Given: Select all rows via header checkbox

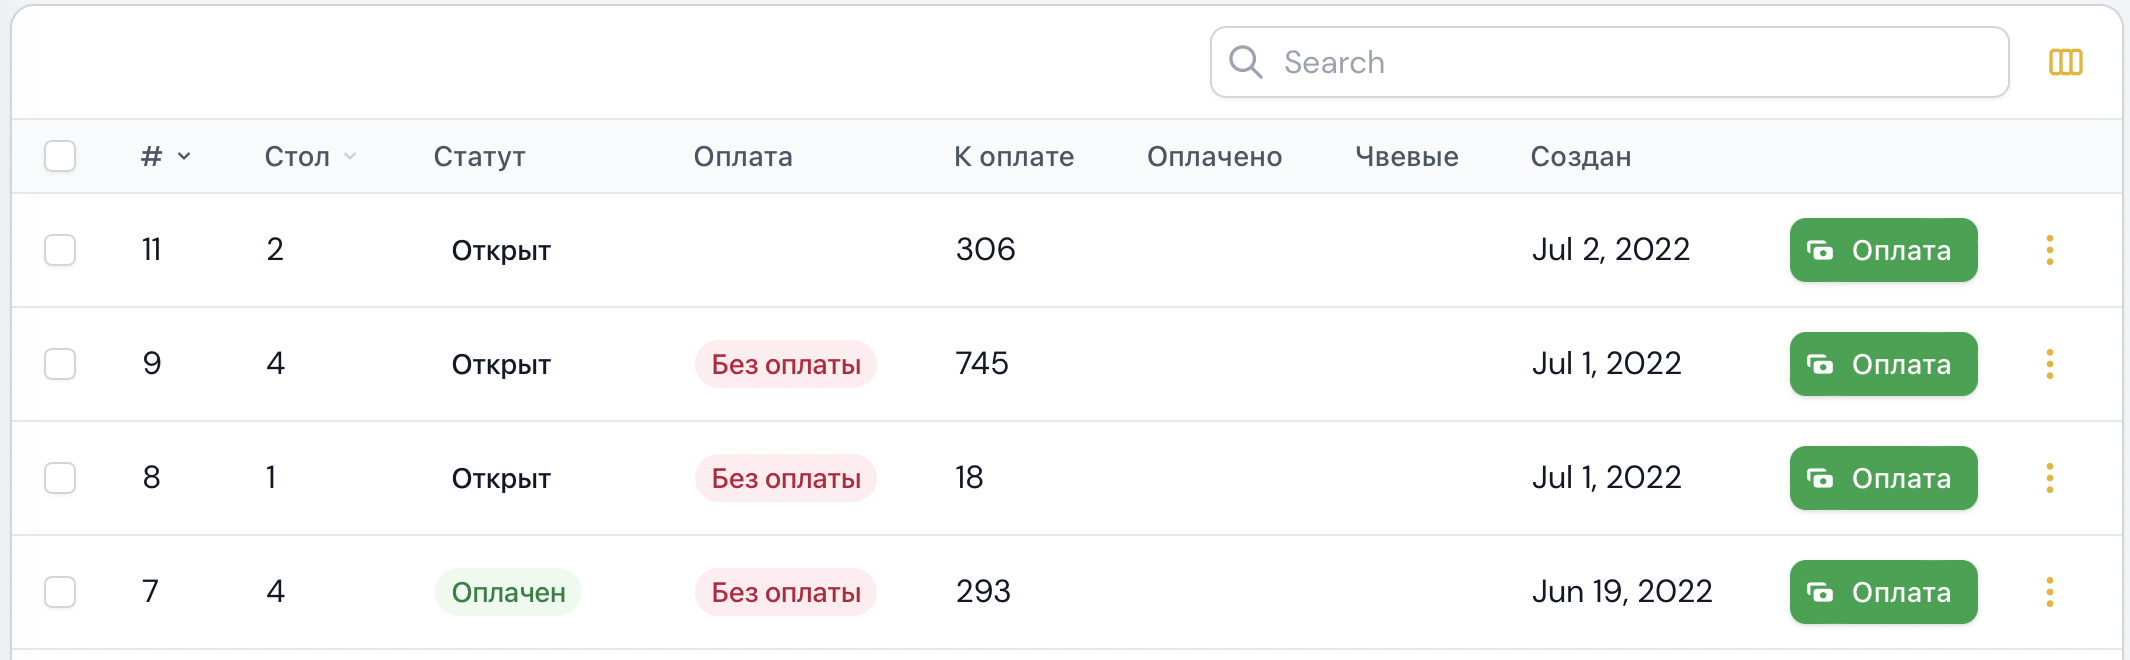Looking at the screenshot, I should (x=60, y=156).
